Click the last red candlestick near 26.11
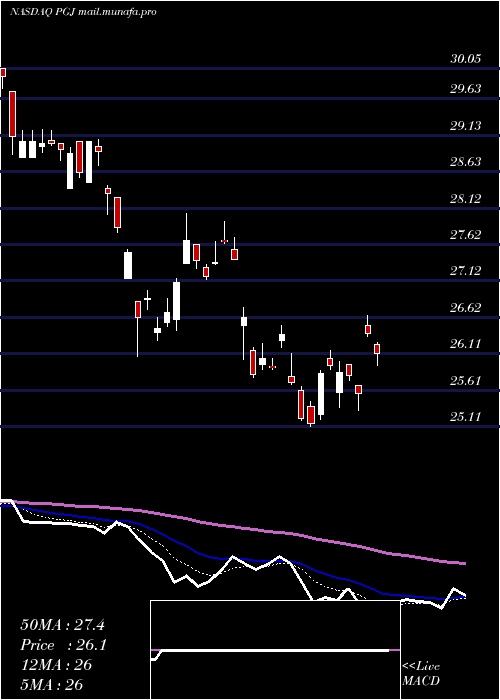 [377, 349]
